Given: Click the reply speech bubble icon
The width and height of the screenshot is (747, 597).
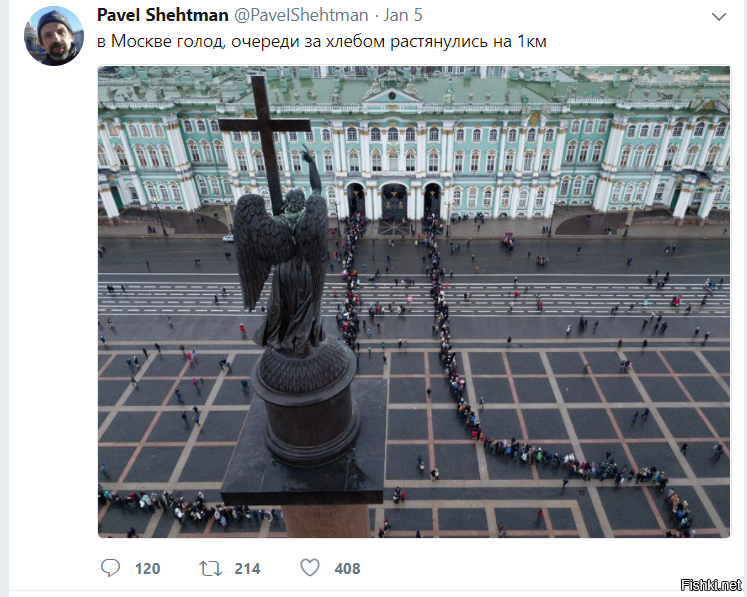Looking at the screenshot, I should tap(110, 567).
